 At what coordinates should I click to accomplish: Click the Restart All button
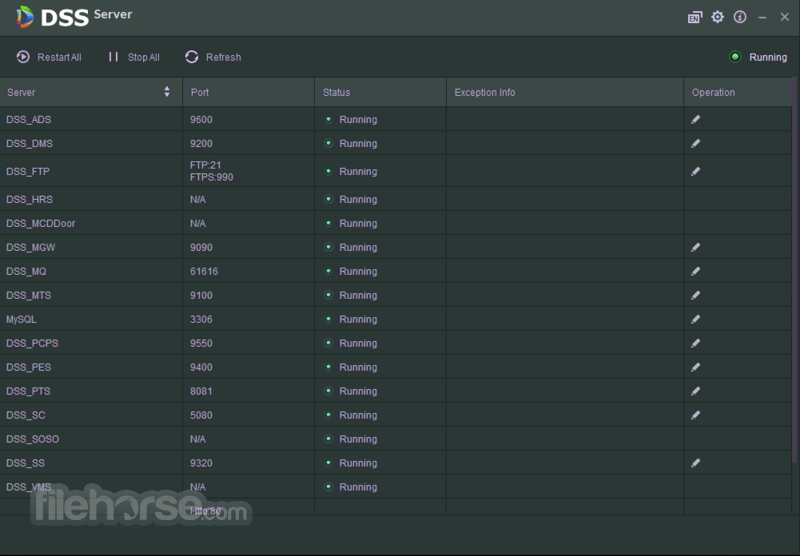(x=49, y=57)
